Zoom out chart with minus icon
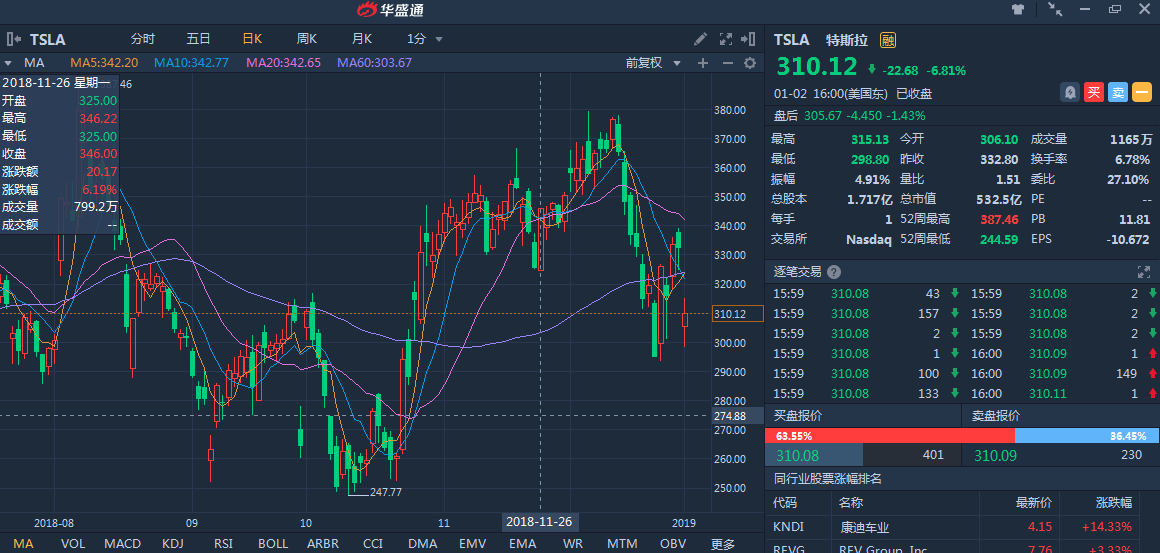 727,63
